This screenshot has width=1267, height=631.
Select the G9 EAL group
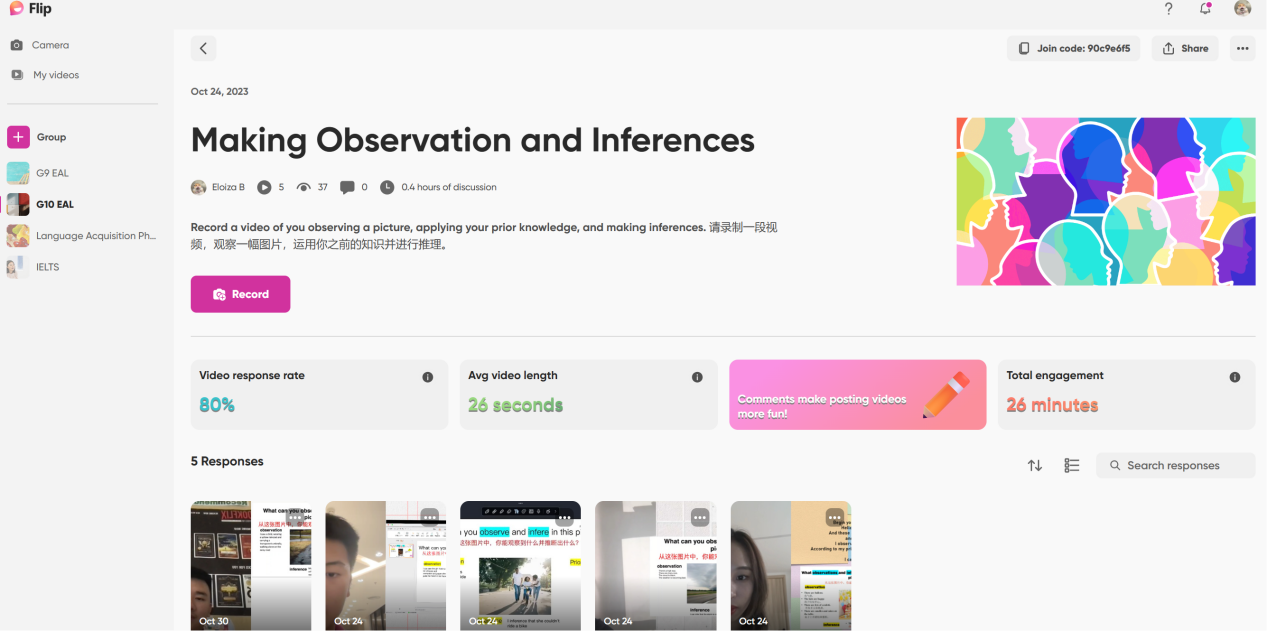[52, 173]
